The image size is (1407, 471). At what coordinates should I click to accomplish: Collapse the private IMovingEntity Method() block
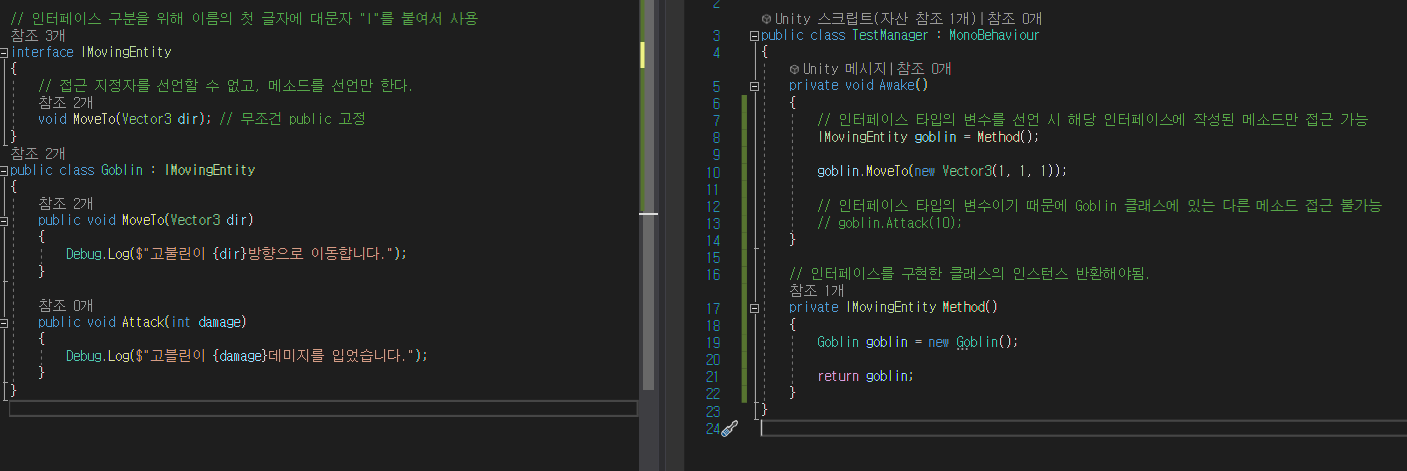[752, 308]
